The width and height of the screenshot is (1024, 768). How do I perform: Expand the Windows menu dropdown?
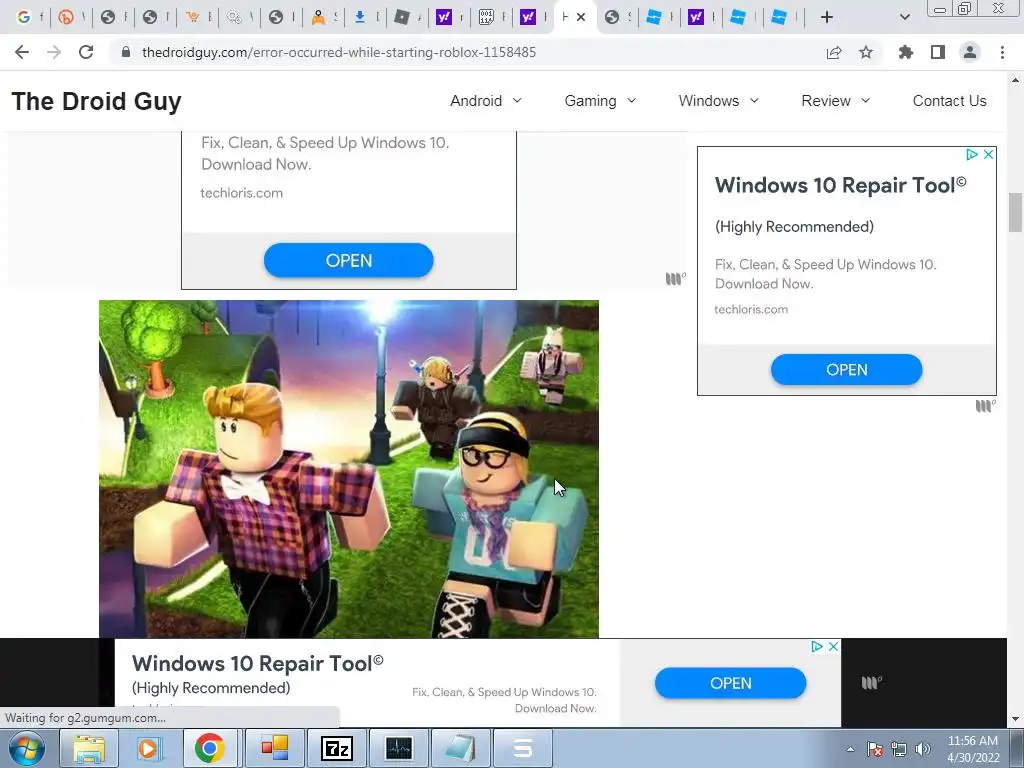tap(718, 101)
